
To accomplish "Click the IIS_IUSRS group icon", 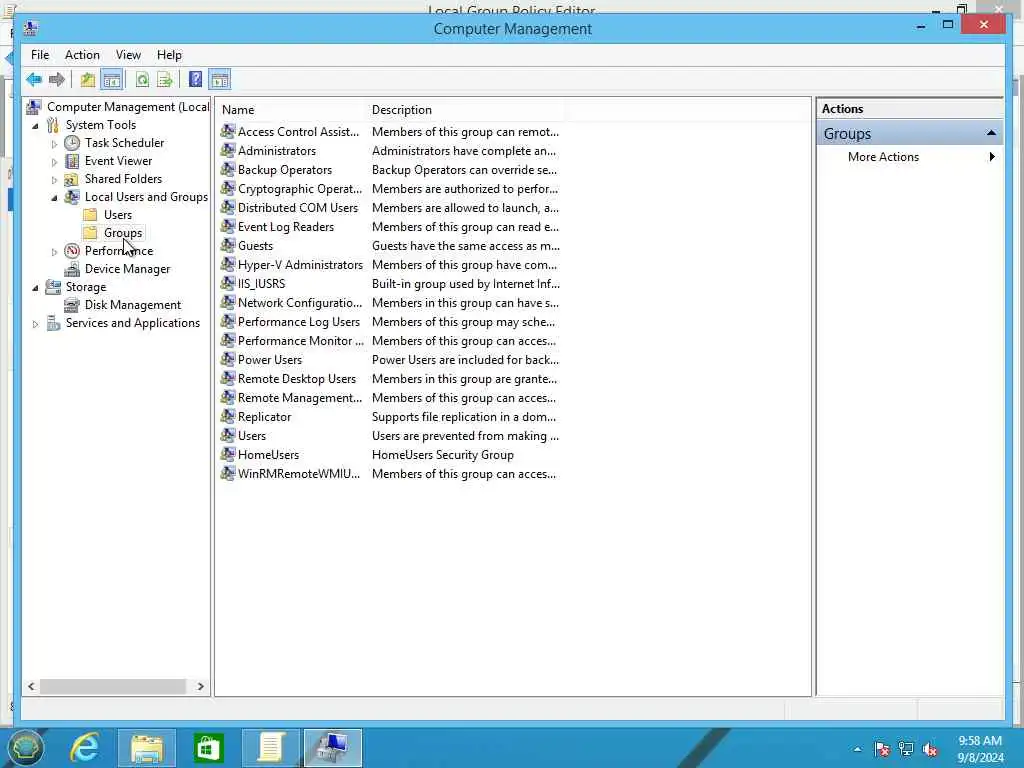I will coord(227,283).
